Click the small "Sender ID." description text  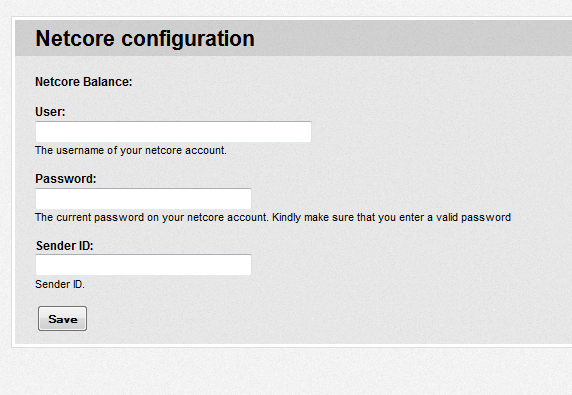click(60, 284)
